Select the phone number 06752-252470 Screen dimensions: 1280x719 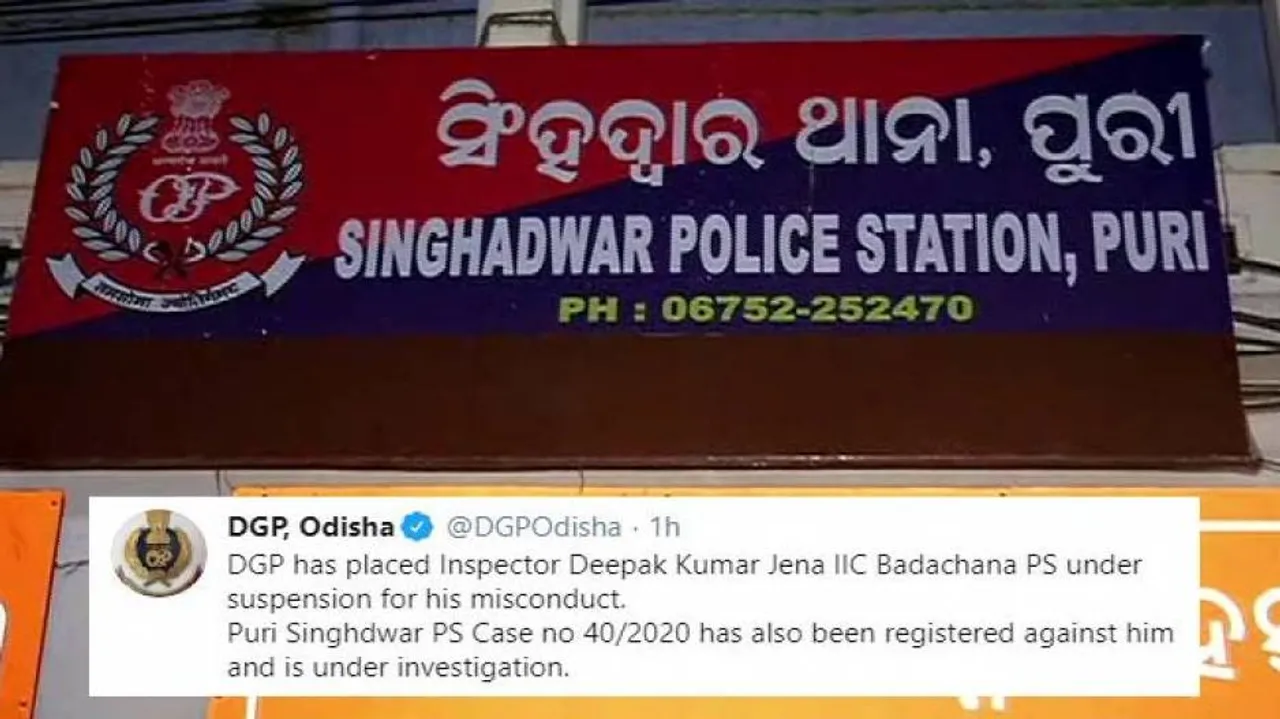click(816, 308)
